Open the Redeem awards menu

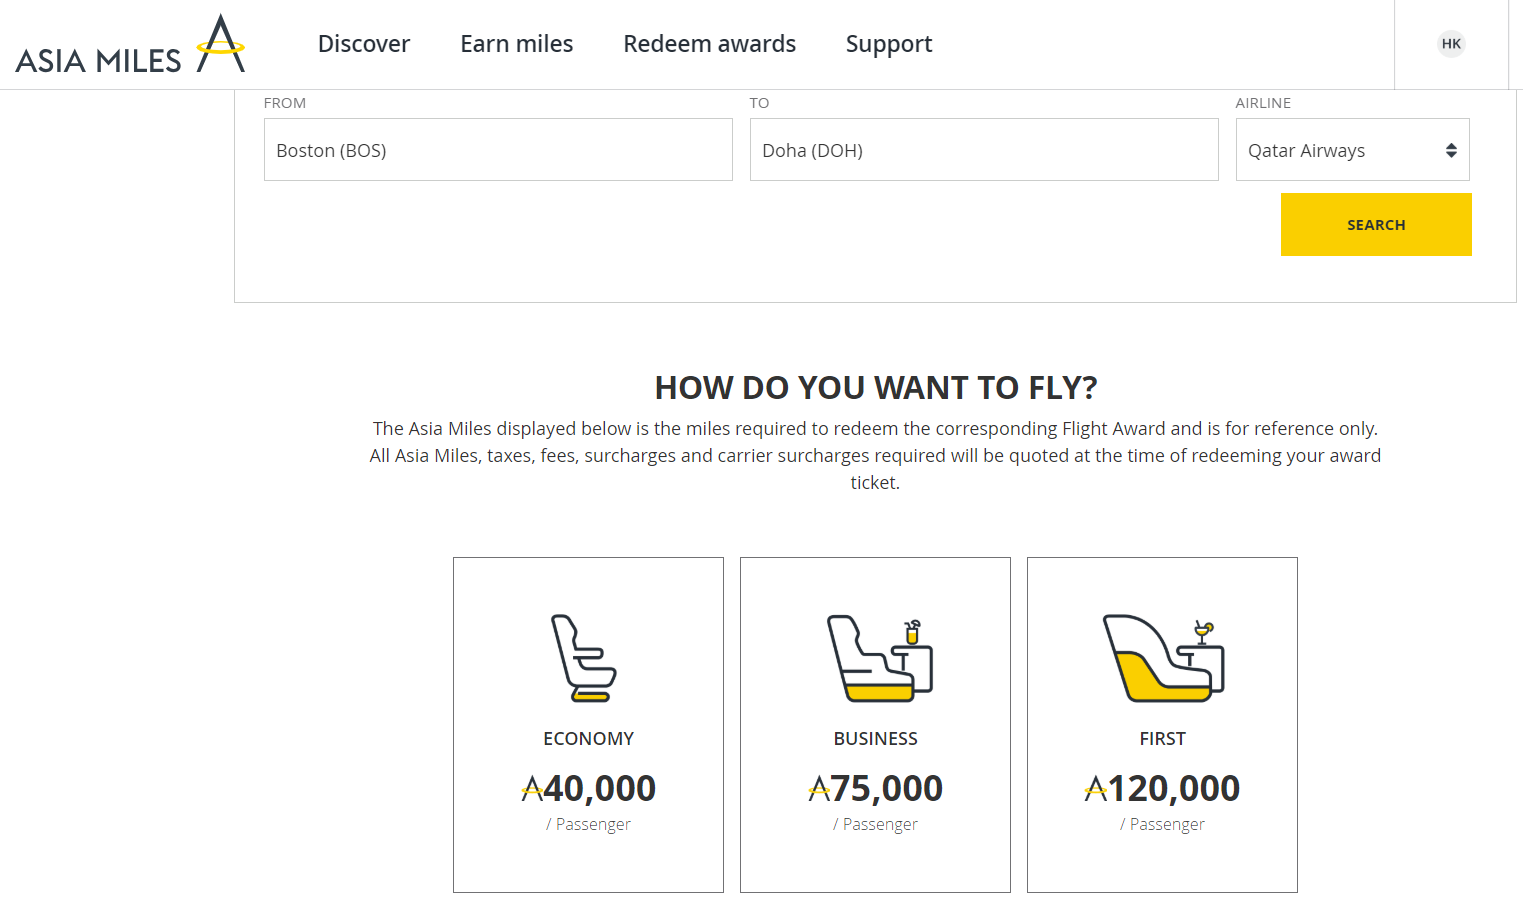pyautogui.click(x=710, y=44)
